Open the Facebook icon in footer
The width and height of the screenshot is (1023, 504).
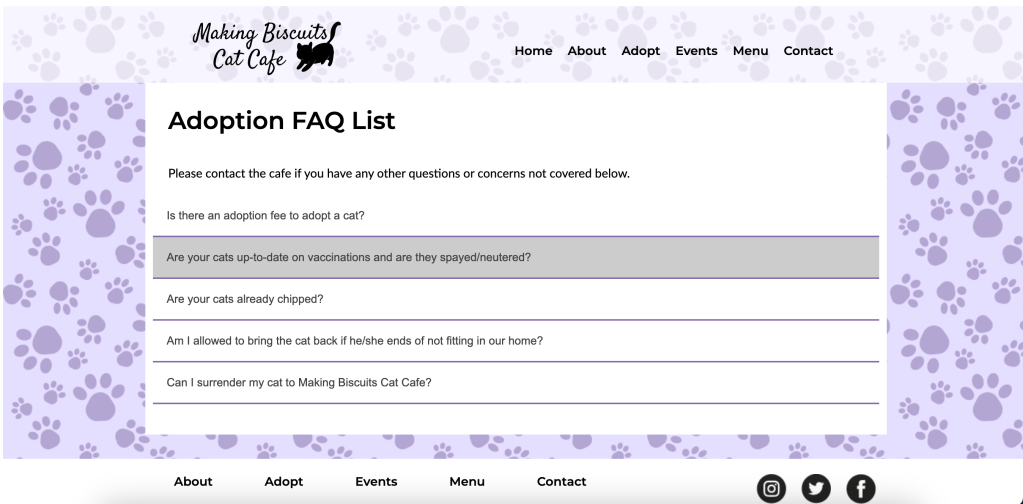859,489
